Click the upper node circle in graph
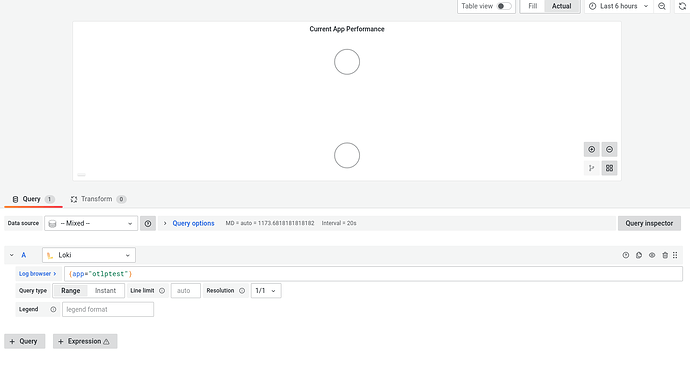 pos(347,62)
